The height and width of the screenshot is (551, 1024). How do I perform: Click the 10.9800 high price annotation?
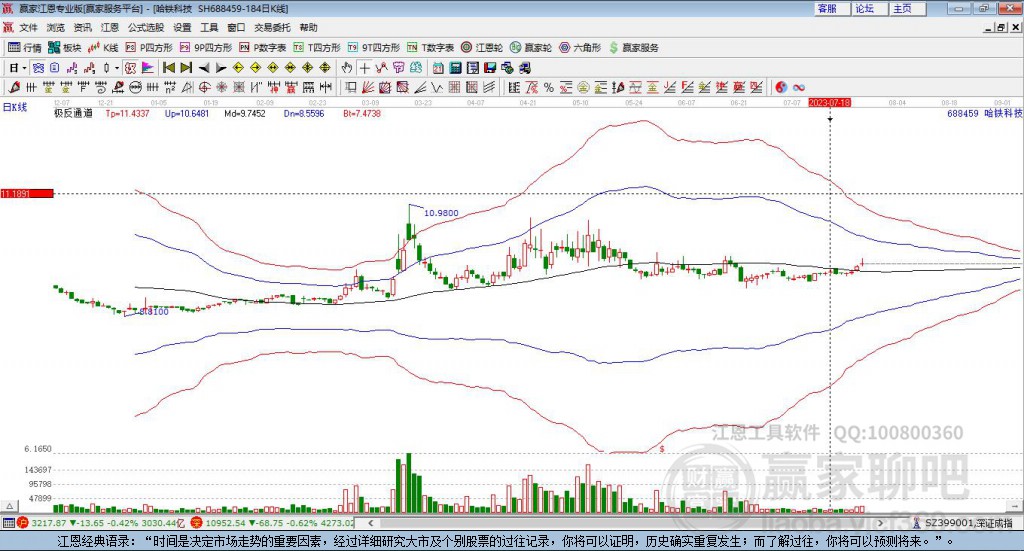tap(441, 213)
